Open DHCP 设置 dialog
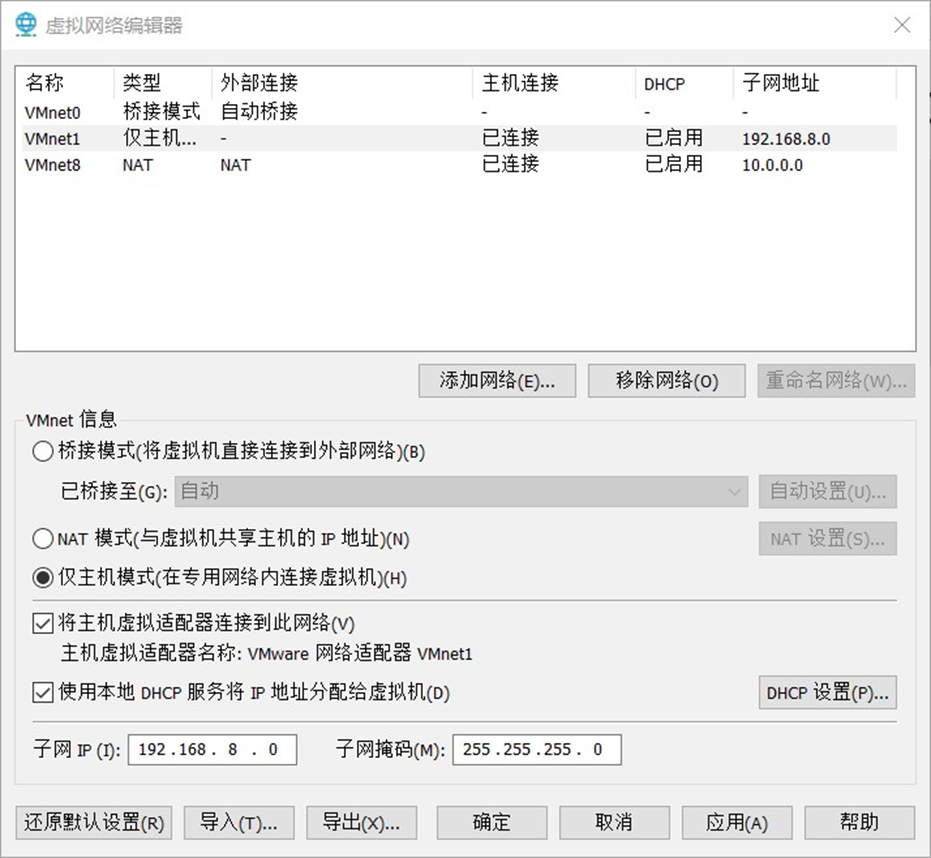This screenshot has width=931, height=858. click(827, 692)
